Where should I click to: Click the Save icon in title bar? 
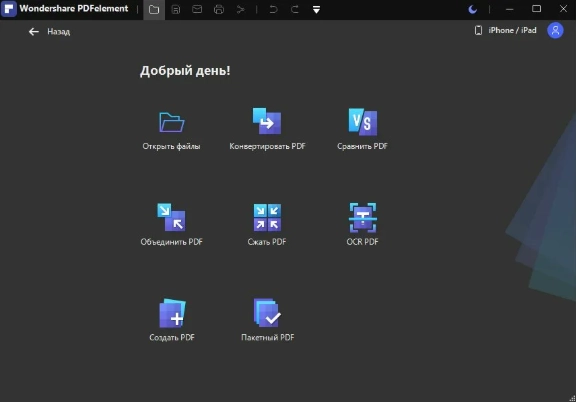pyautogui.click(x=176, y=10)
